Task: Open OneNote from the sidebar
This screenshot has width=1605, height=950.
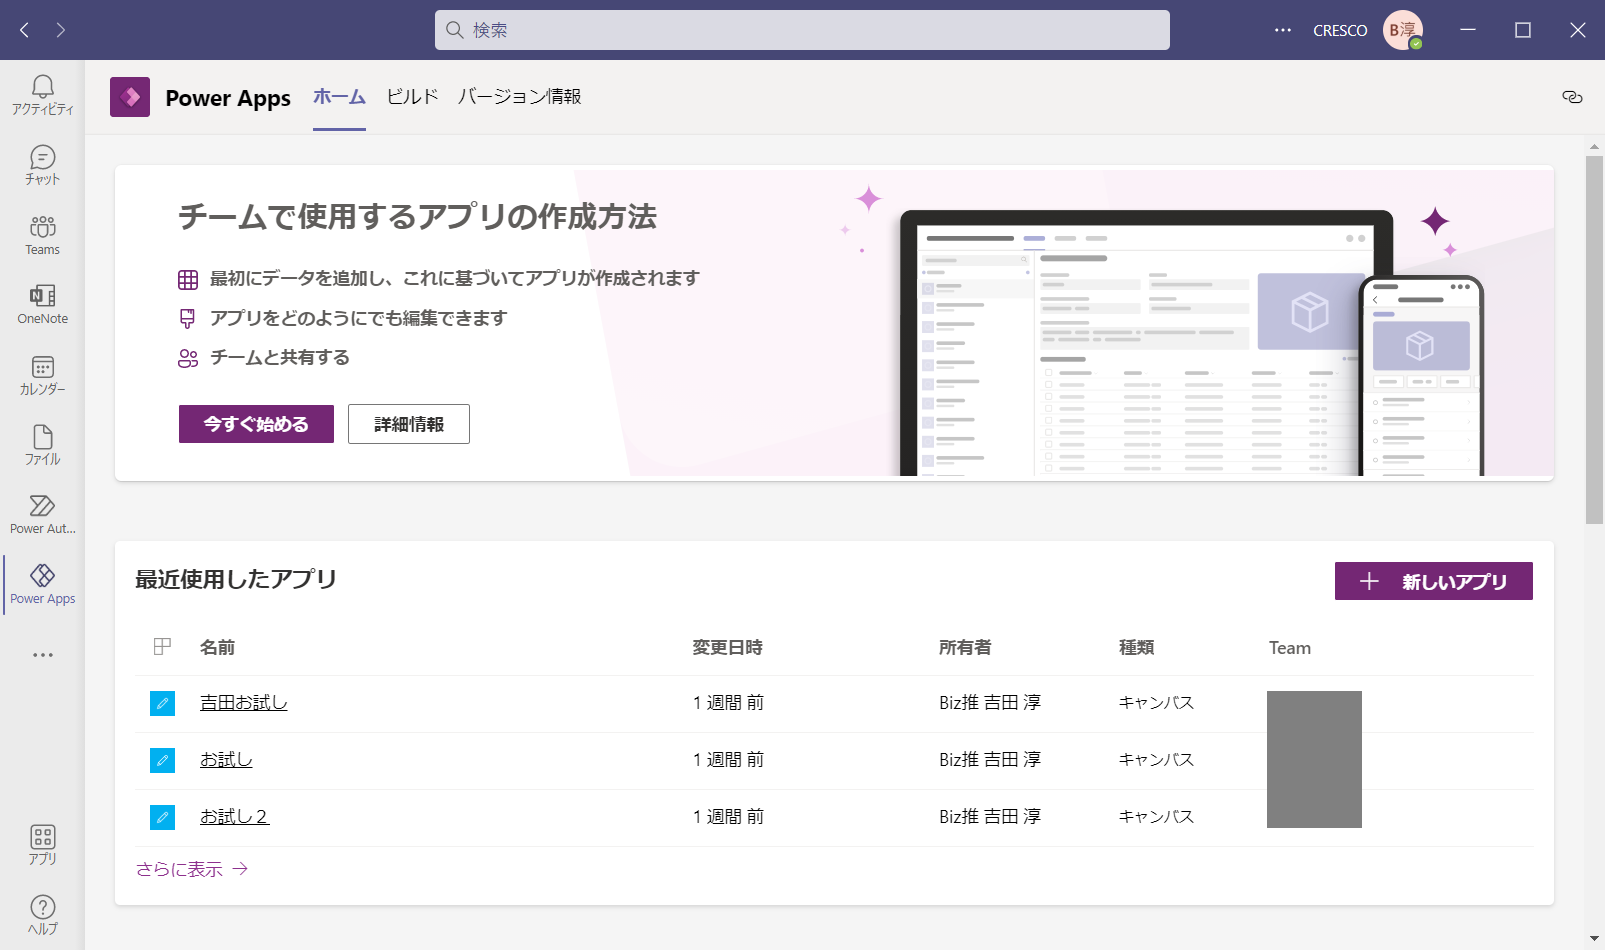Action: point(42,305)
